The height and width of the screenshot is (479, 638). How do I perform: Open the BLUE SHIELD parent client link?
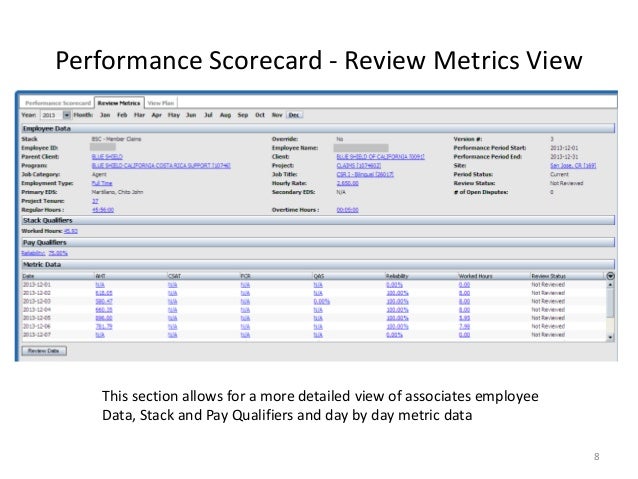(107, 157)
